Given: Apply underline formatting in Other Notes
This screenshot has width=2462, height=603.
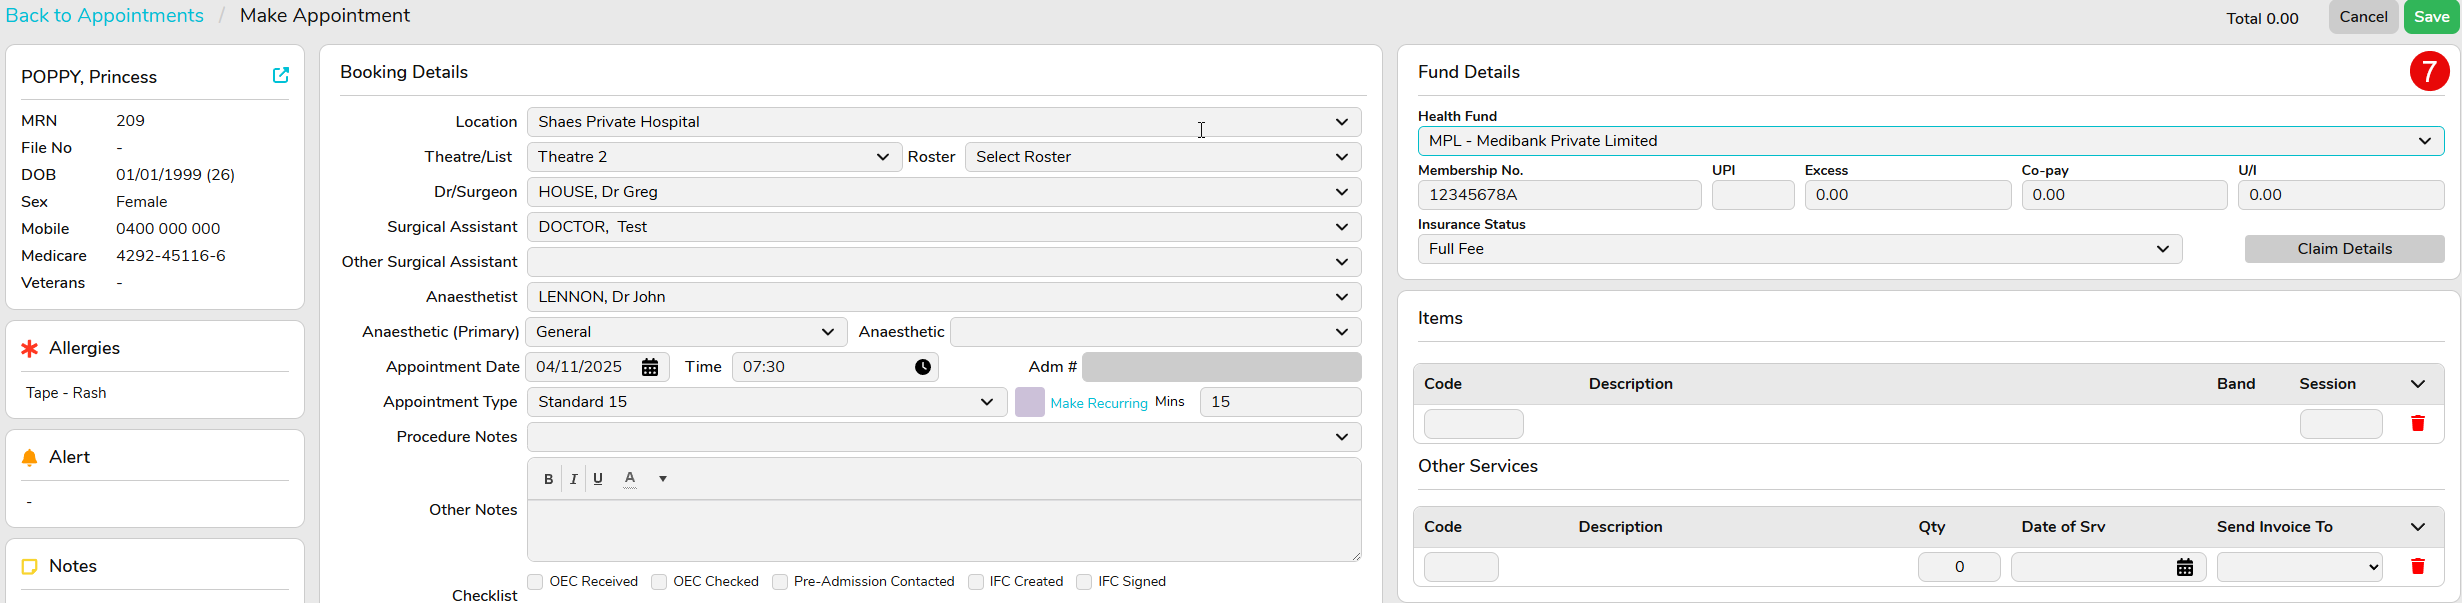Looking at the screenshot, I should [x=598, y=479].
